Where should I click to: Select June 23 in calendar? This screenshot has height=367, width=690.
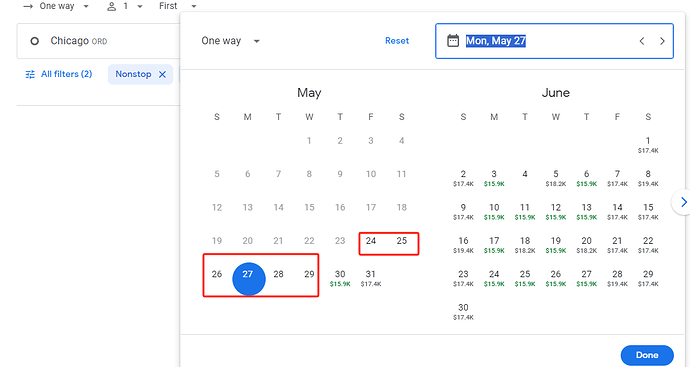coord(463,278)
